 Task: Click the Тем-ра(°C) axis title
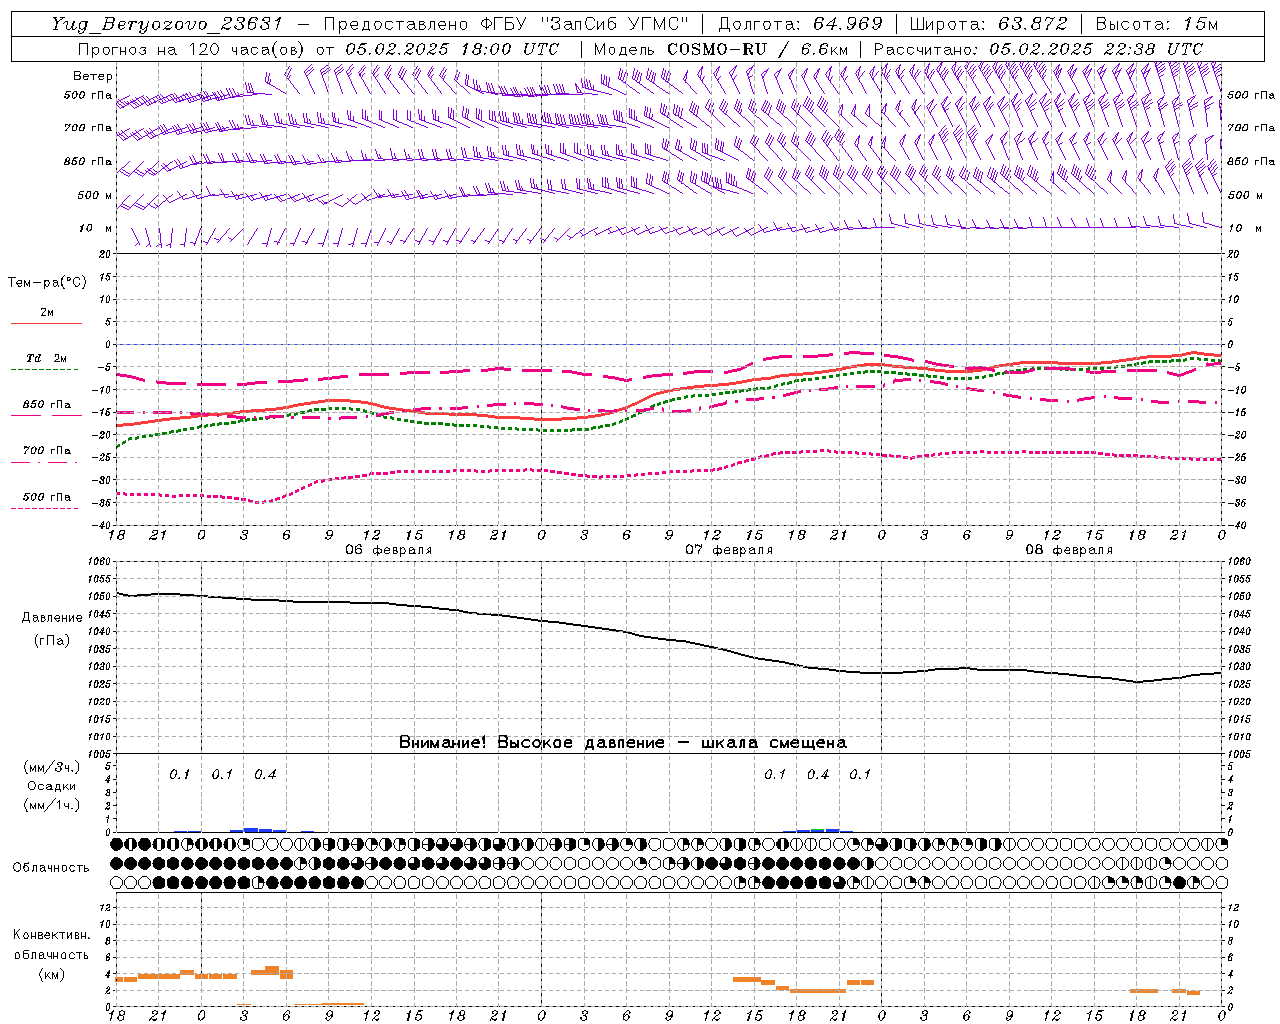47,283
